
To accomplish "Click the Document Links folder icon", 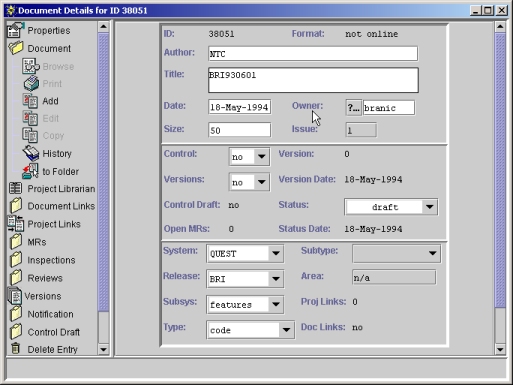I will pos(16,206).
